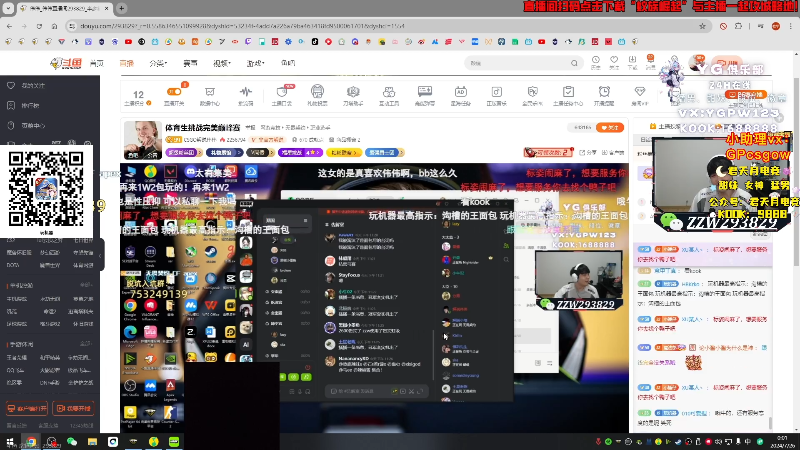Open the music note tool icon
This screenshot has height=450, width=800.
pyautogui.click(x=496, y=95)
